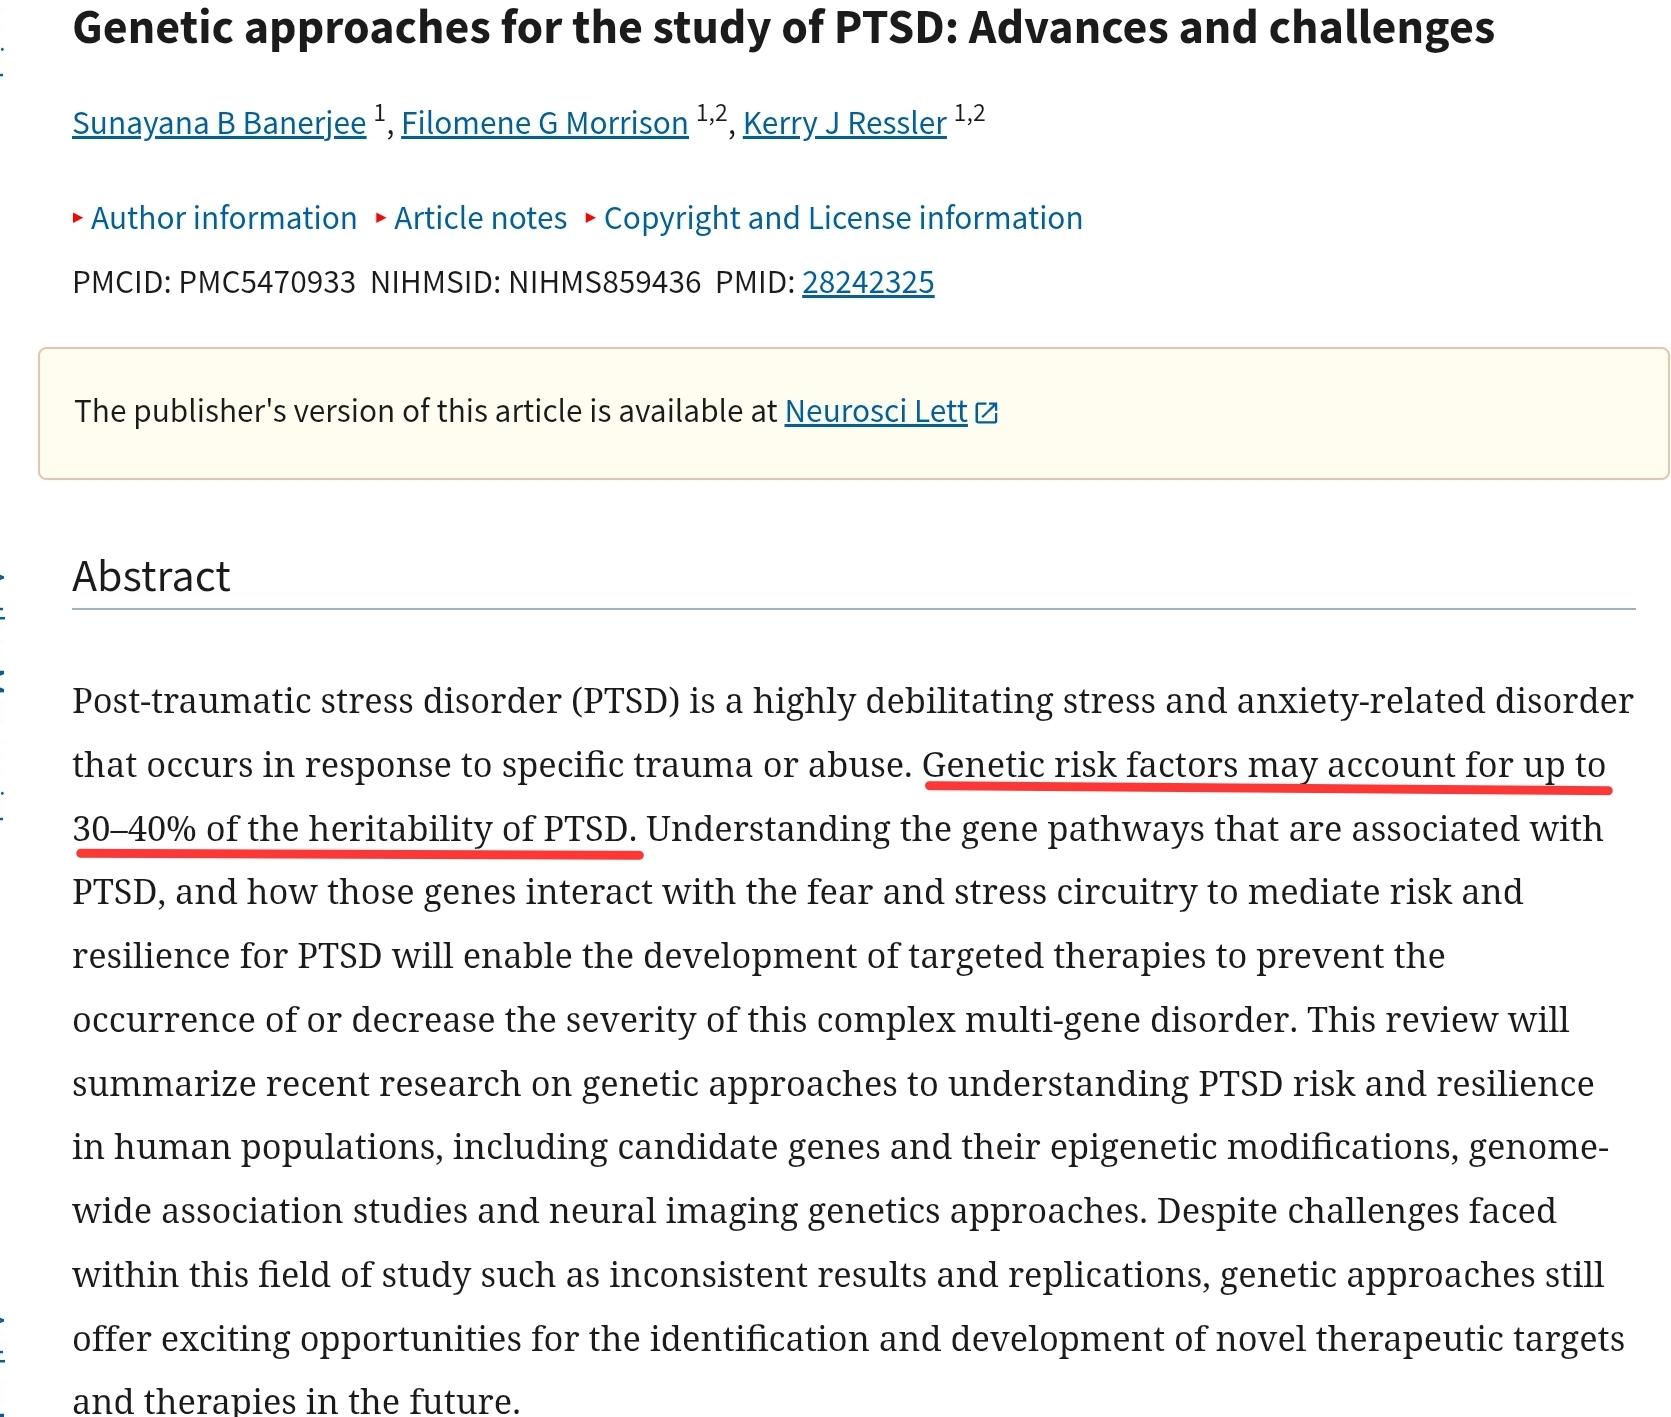Open author Kerry J Ressler's link
The width and height of the screenshot is (1671, 1417).
pos(844,123)
